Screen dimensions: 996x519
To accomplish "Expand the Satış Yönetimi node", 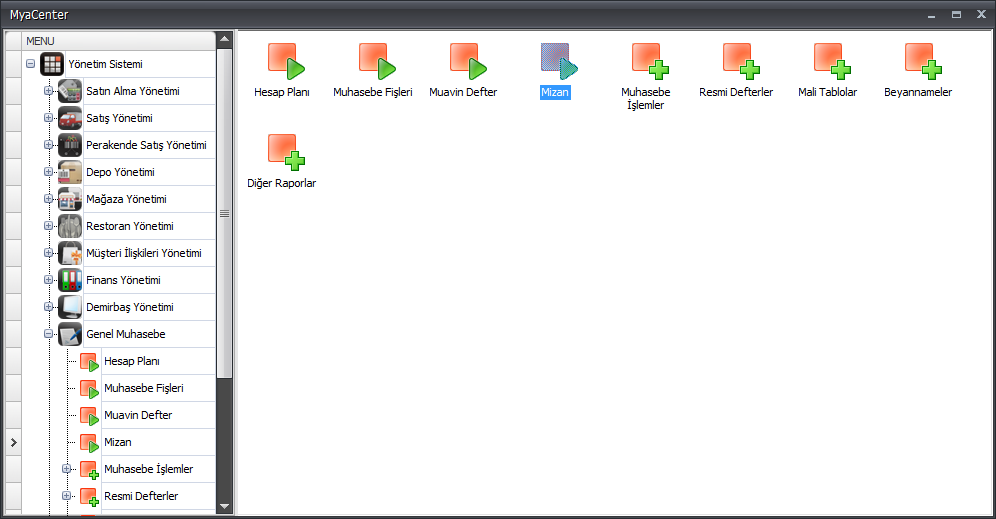I will 48,118.
